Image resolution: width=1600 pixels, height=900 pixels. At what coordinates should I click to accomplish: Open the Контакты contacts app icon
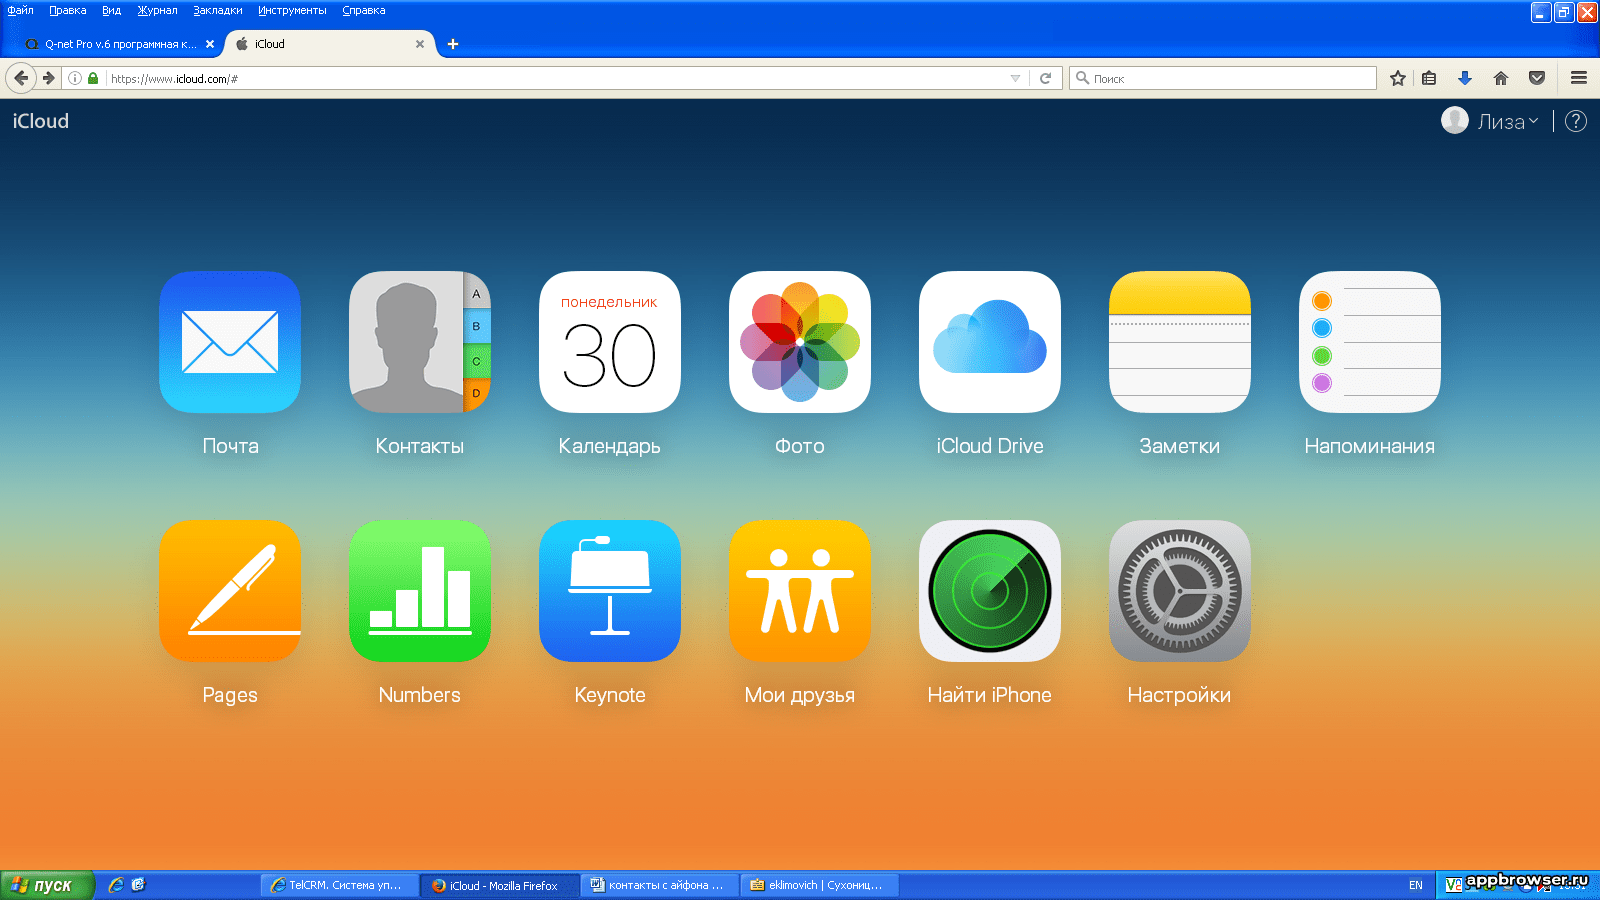pyautogui.click(x=420, y=342)
